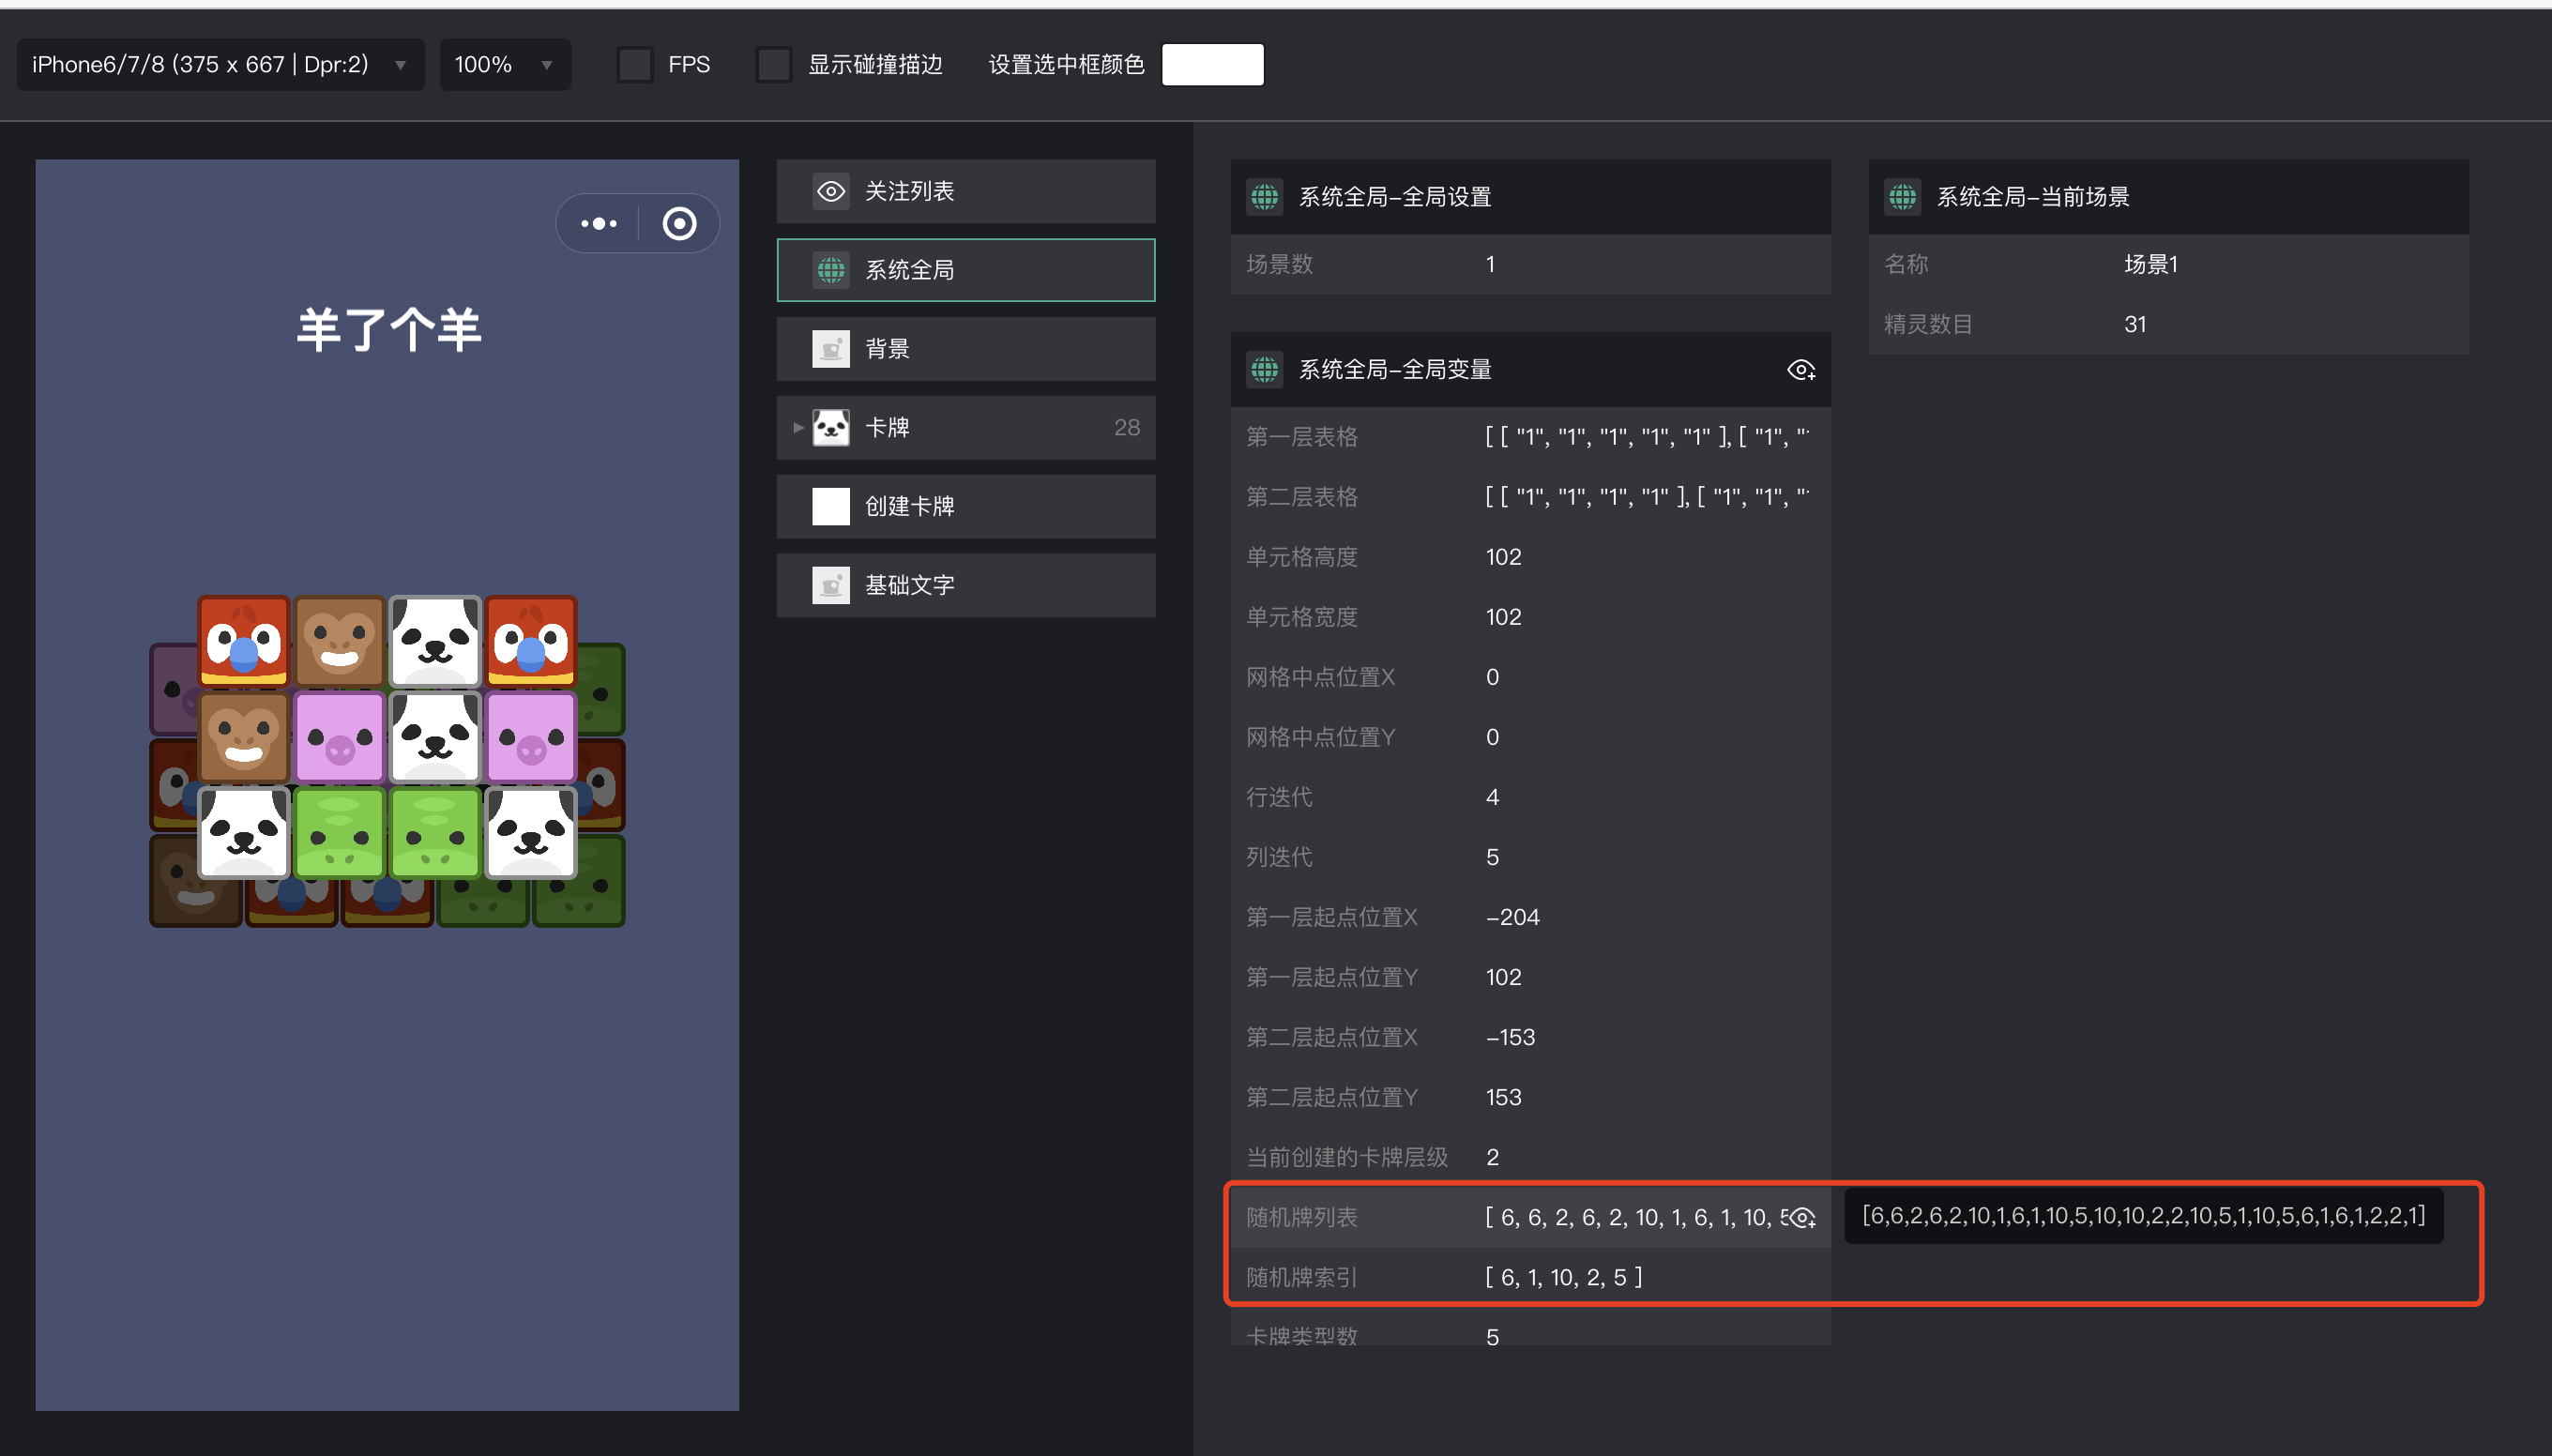
Task: Tap the bottom-right panda card
Action: [531, 833]
